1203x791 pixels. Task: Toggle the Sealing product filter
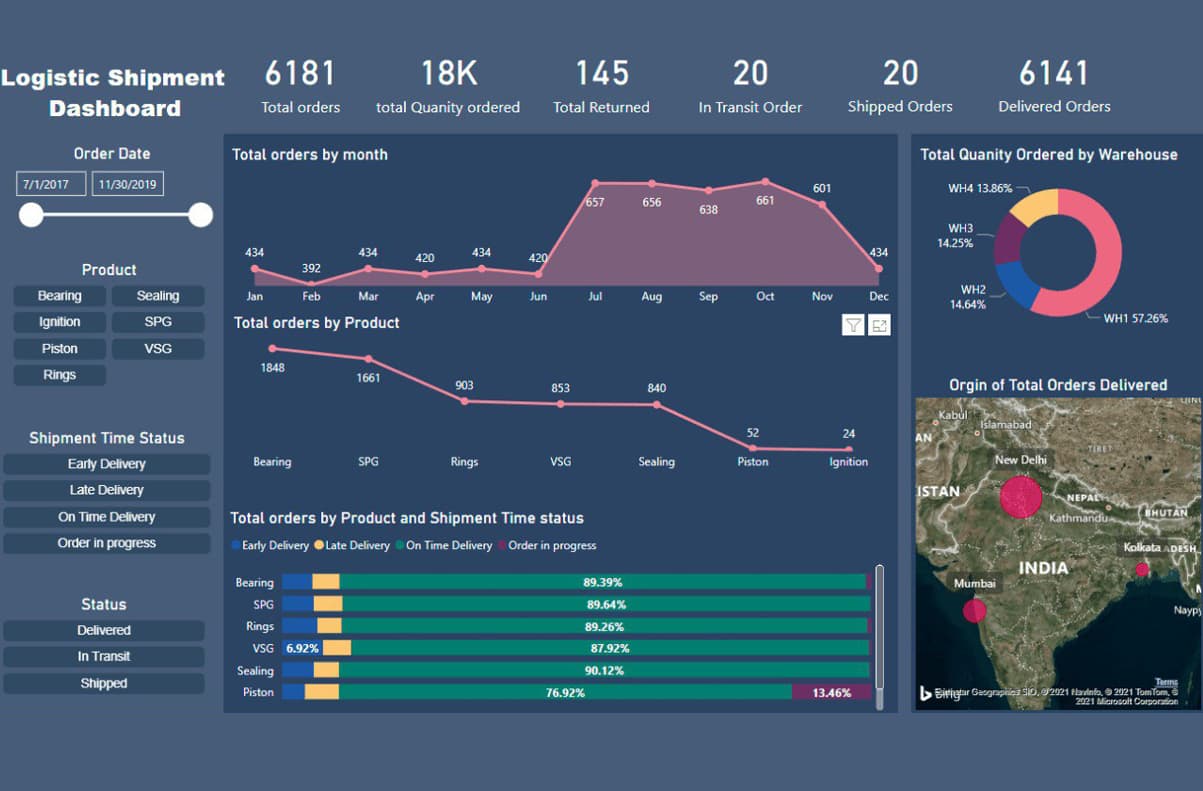click(158, 296)
